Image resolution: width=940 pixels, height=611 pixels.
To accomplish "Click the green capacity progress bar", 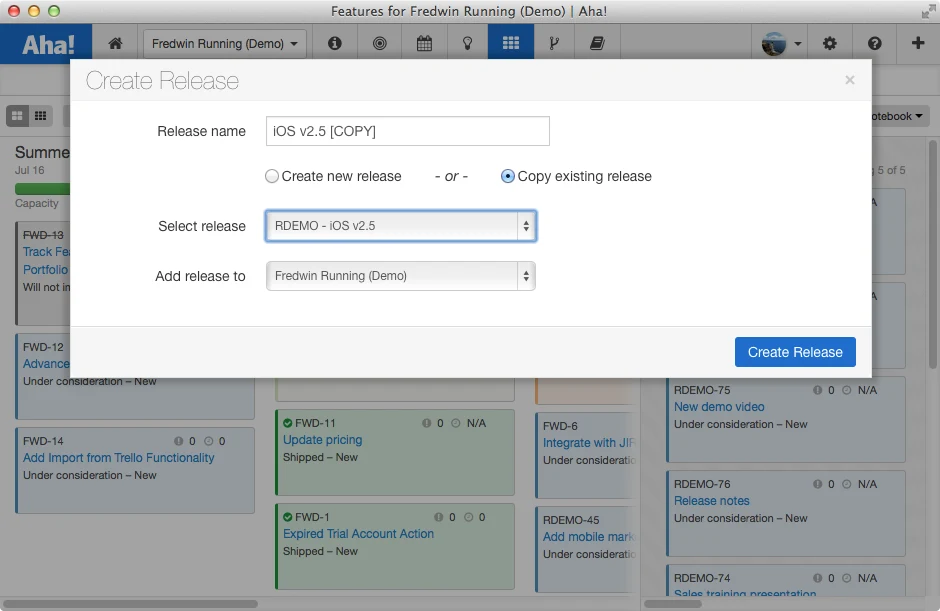I will pyautogui.click(x=43, y=189).
